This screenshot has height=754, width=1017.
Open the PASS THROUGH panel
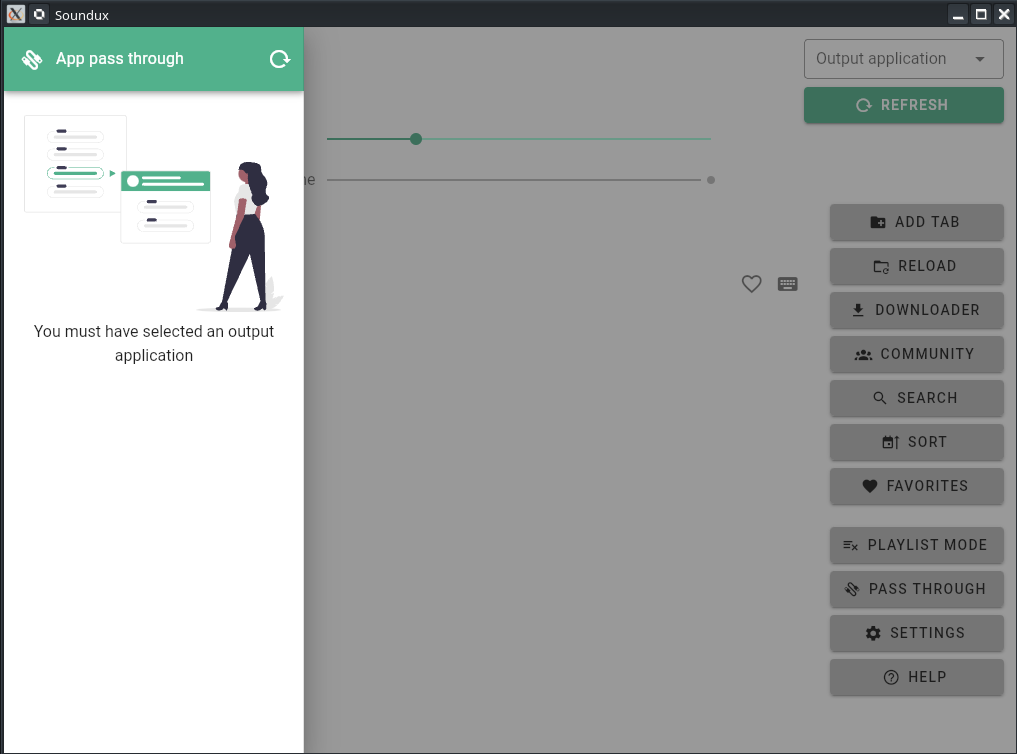pyautogui.click(x=916, y=589)
